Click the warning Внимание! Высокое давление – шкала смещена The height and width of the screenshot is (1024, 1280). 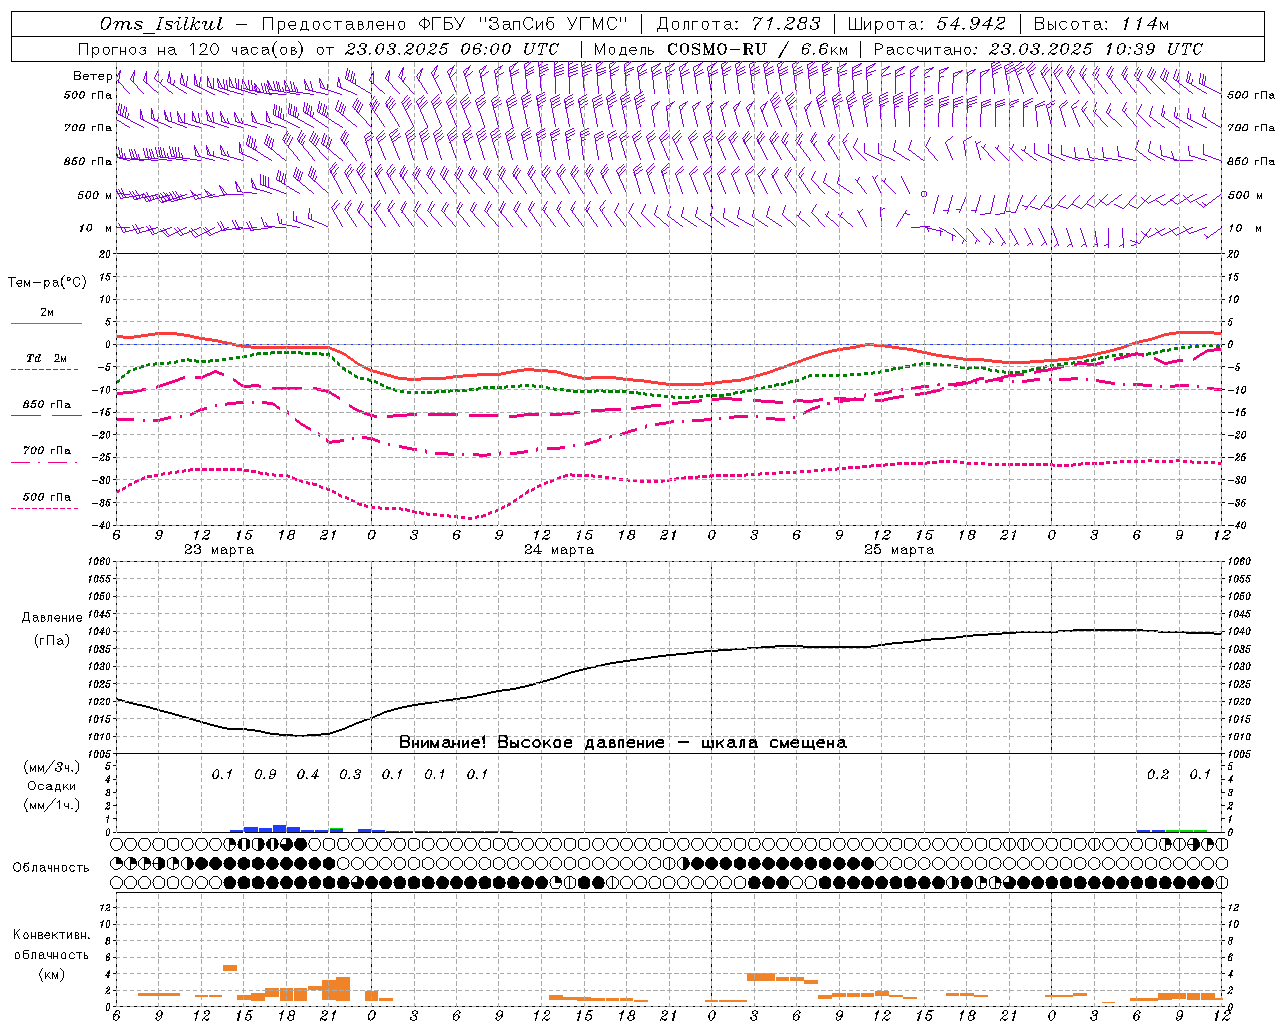point(623,742)
